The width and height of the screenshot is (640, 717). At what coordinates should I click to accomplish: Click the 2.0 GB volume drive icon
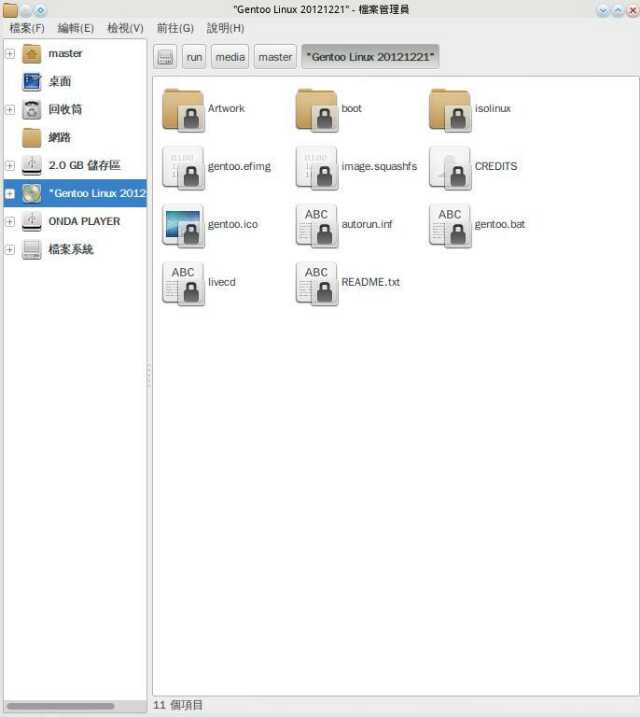click(32, 166)
